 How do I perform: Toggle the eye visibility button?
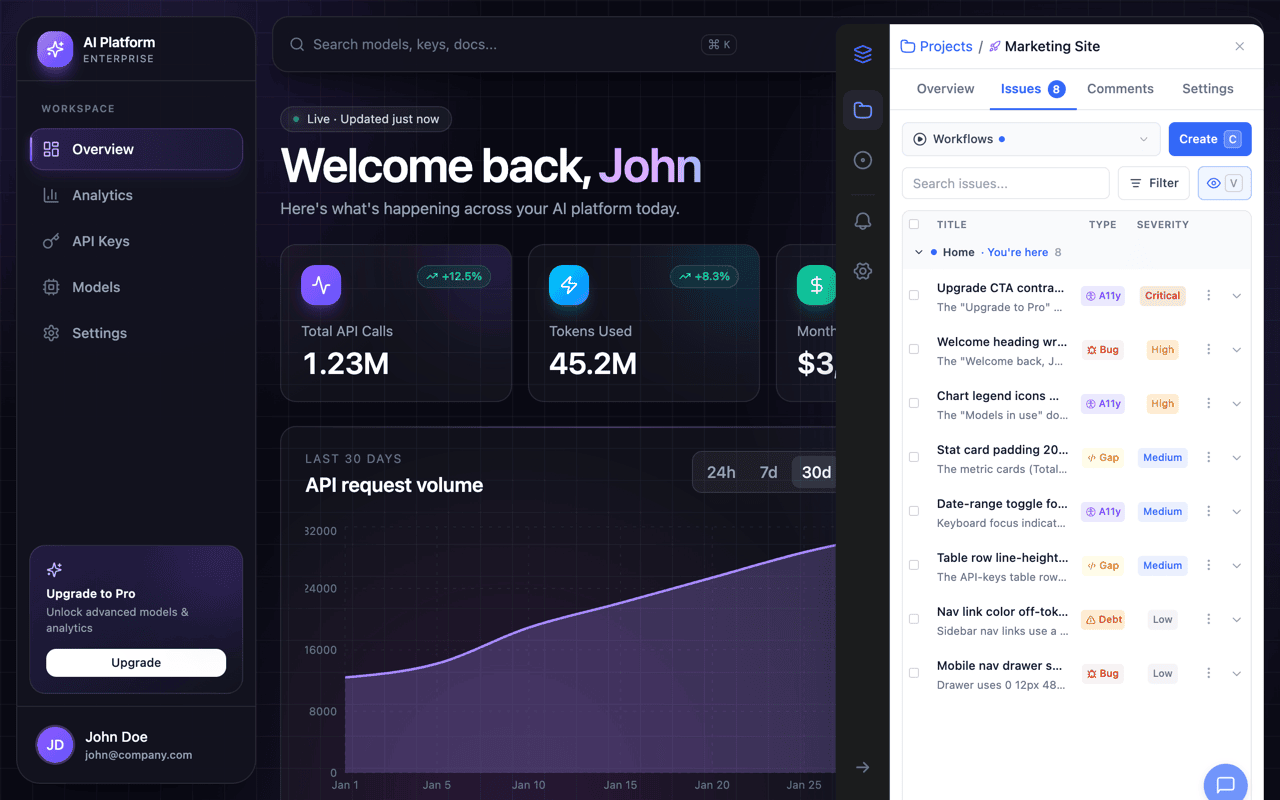tap(1224, 183)
